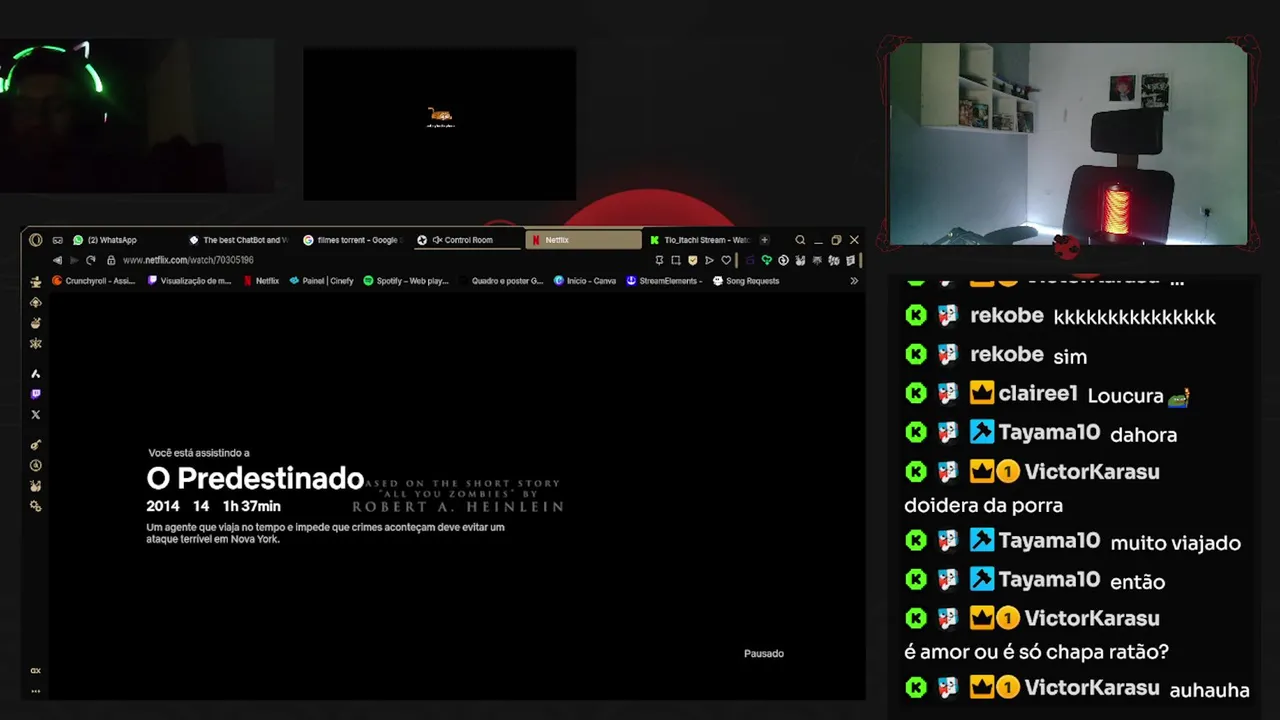Go forward to the next page

[73, 260]
